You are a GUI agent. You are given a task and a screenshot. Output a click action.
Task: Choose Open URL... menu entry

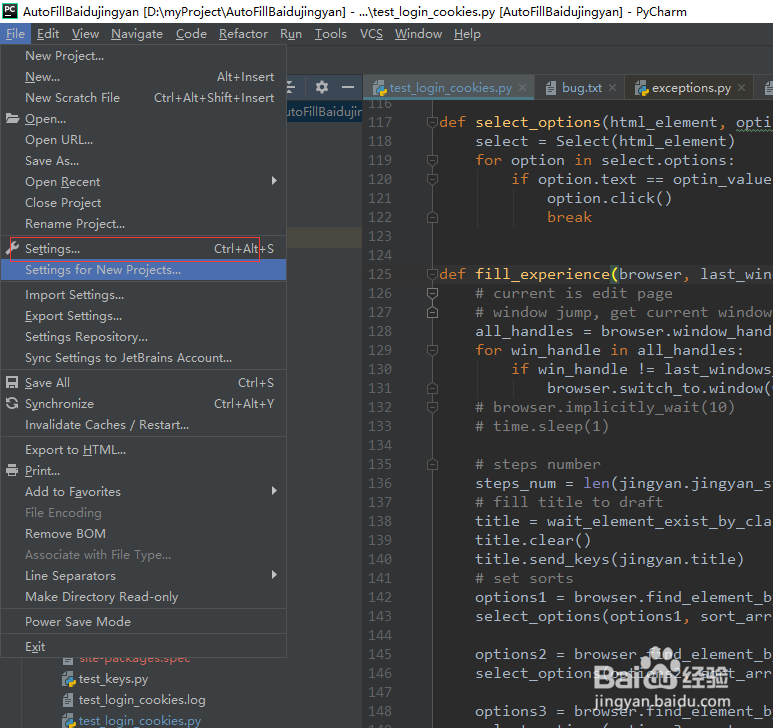coord(143,139)
